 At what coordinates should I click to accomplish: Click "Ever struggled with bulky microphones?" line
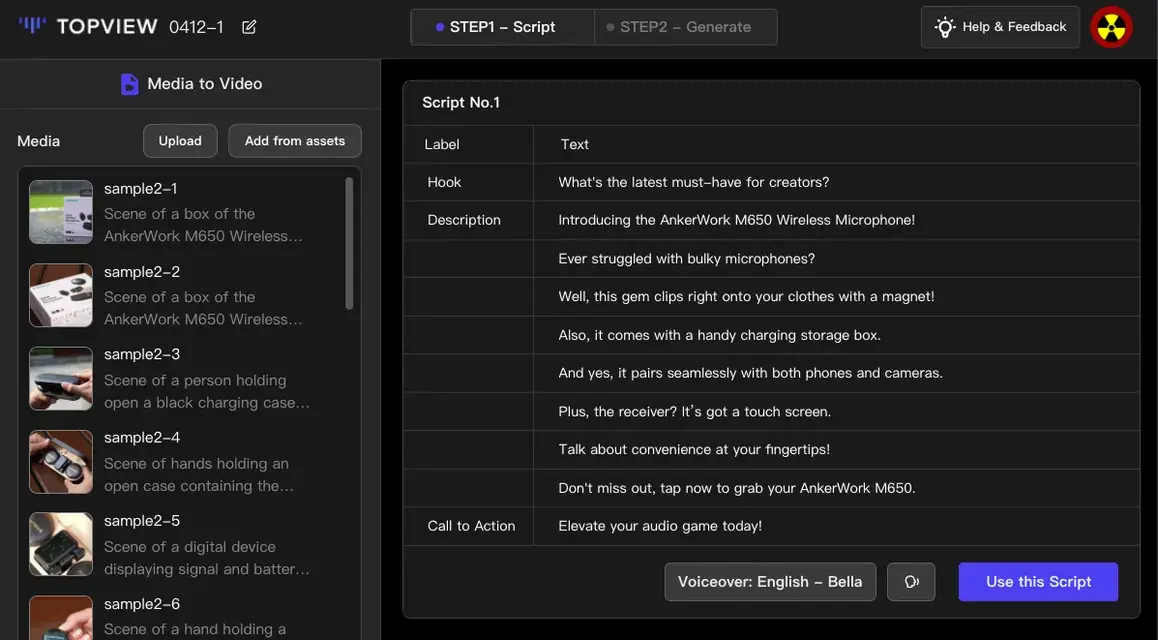[687, 258]
